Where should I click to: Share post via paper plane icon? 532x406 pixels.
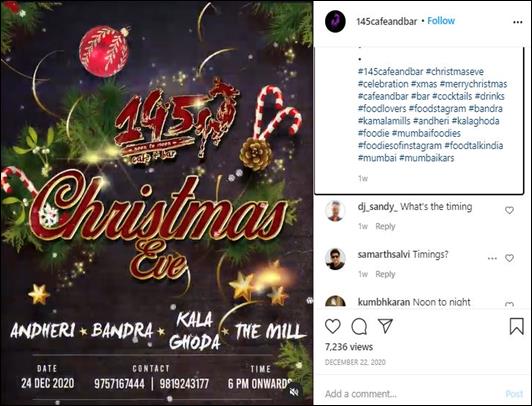[x=385, y=326]
